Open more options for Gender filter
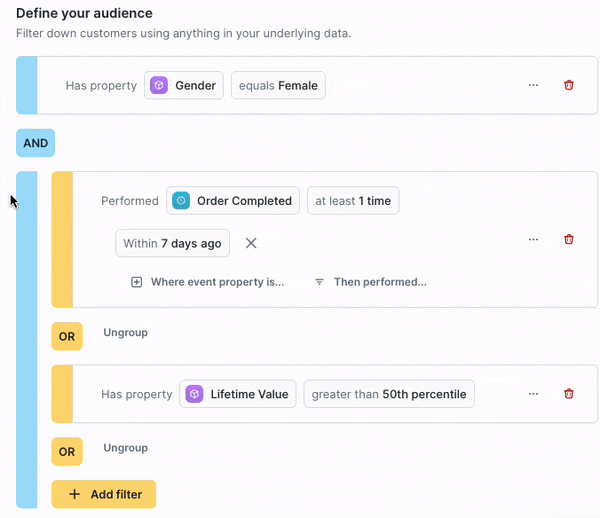Viewport: 600px width, 518px height. tap(533, 85)
